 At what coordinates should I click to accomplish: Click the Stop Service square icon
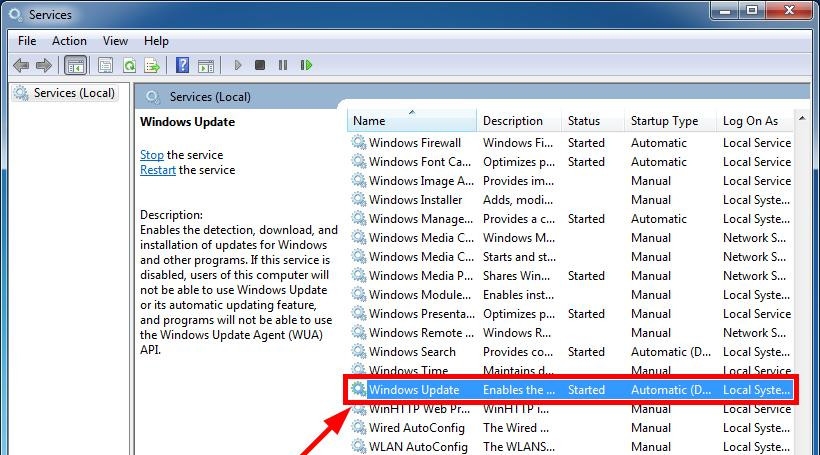pos(260,65)
